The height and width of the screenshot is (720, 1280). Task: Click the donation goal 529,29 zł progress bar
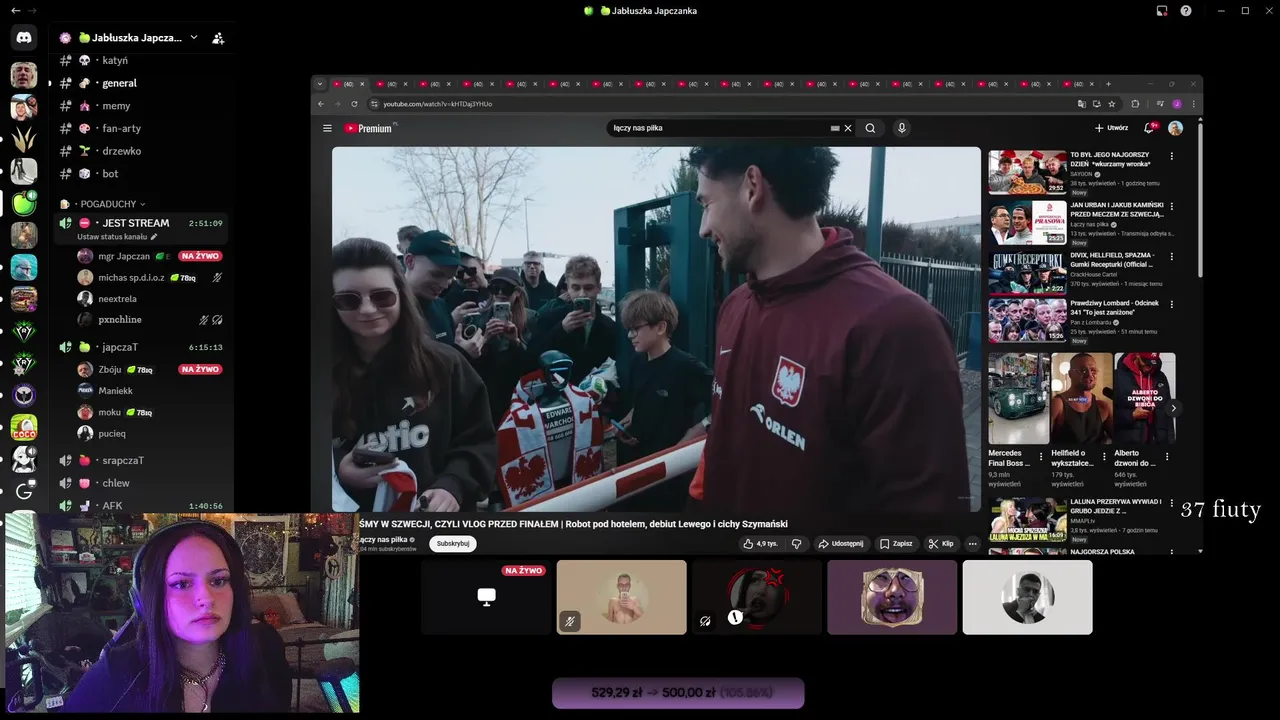tap(678, 692)
